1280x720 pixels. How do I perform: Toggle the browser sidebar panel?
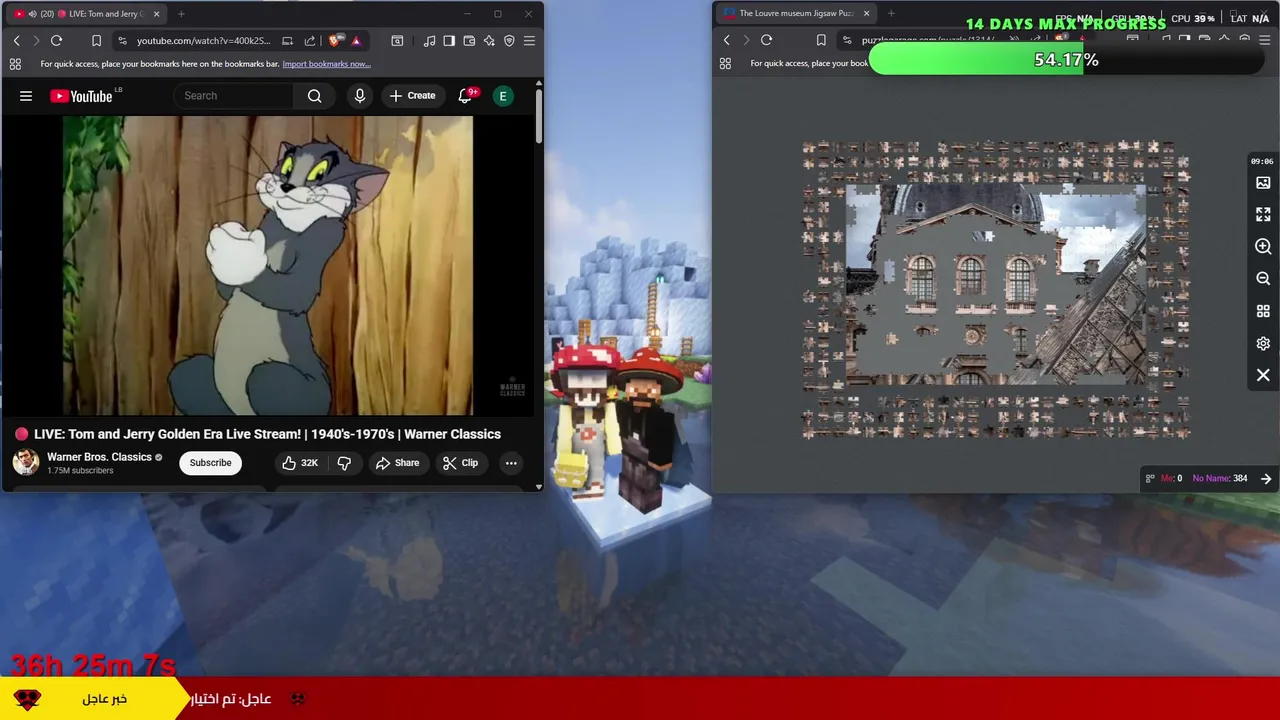pos(449,41)
